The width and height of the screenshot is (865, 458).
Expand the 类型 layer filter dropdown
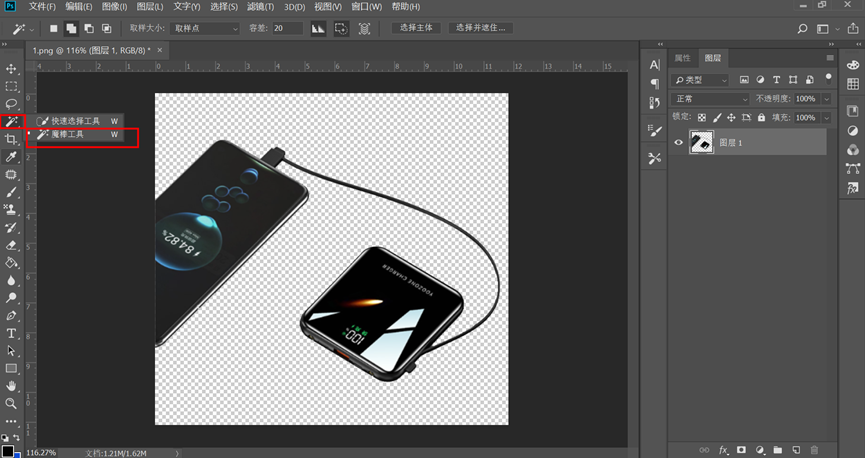(x=701, y=79)
